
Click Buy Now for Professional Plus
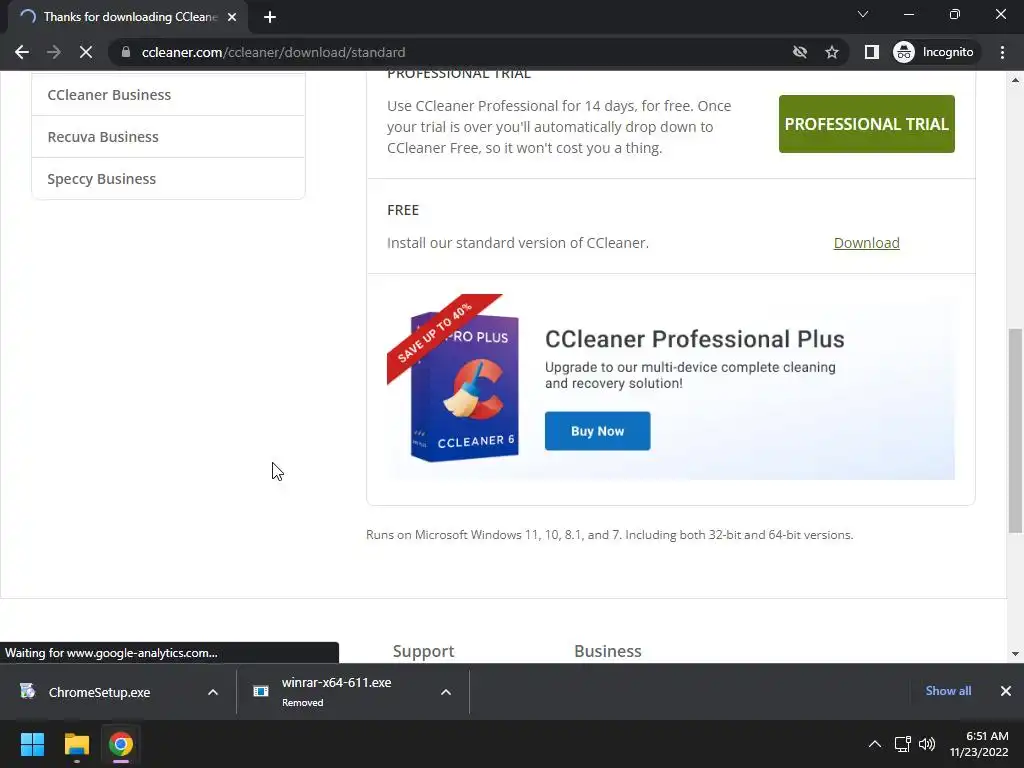pyautogui.click(x=598, y=431)
